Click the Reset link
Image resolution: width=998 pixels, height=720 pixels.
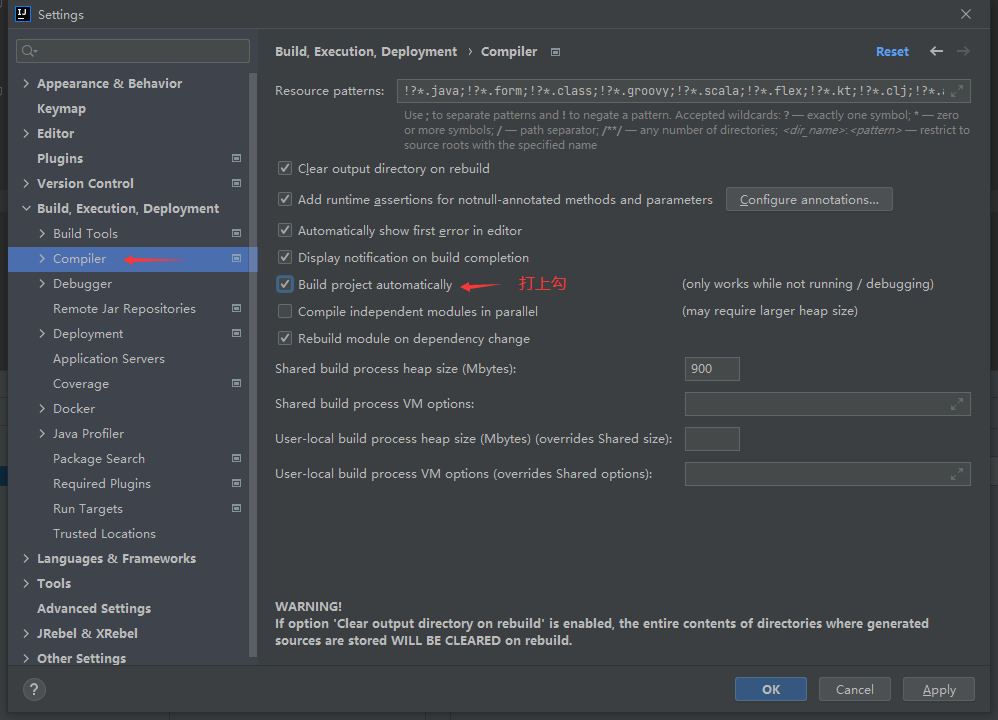[892, 52]
